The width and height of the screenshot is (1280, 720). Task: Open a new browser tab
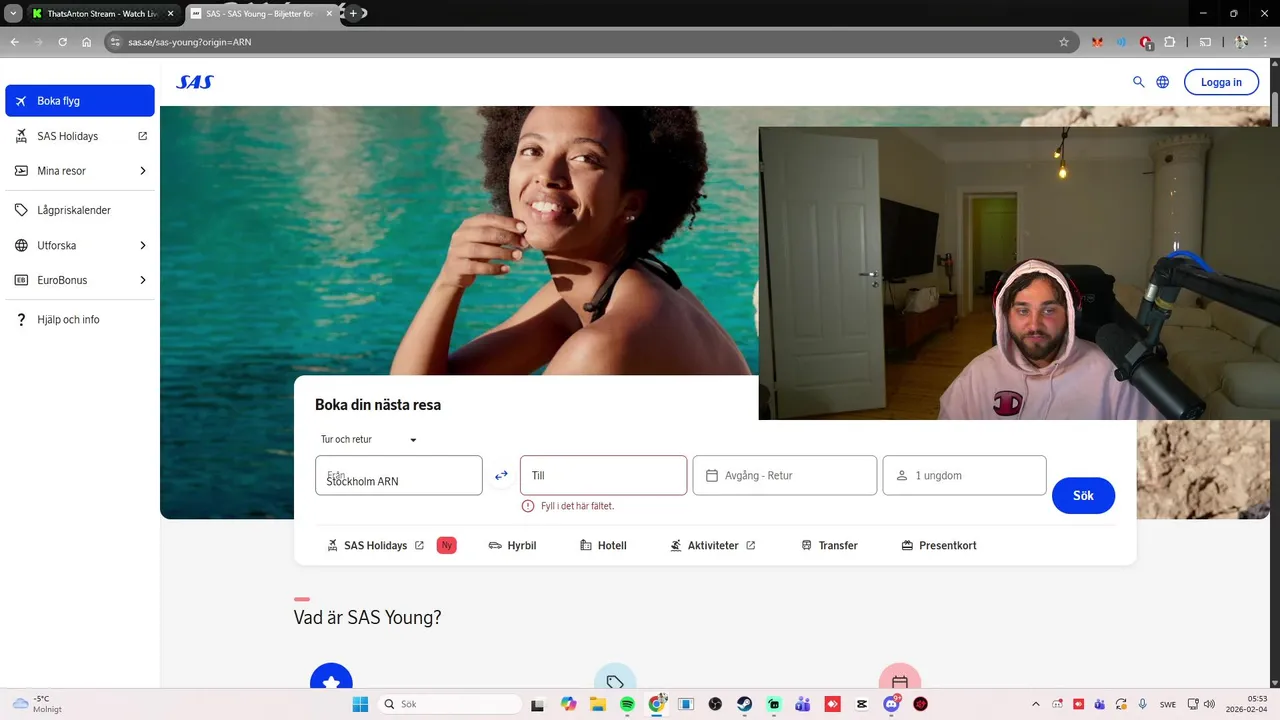(353, 13)
